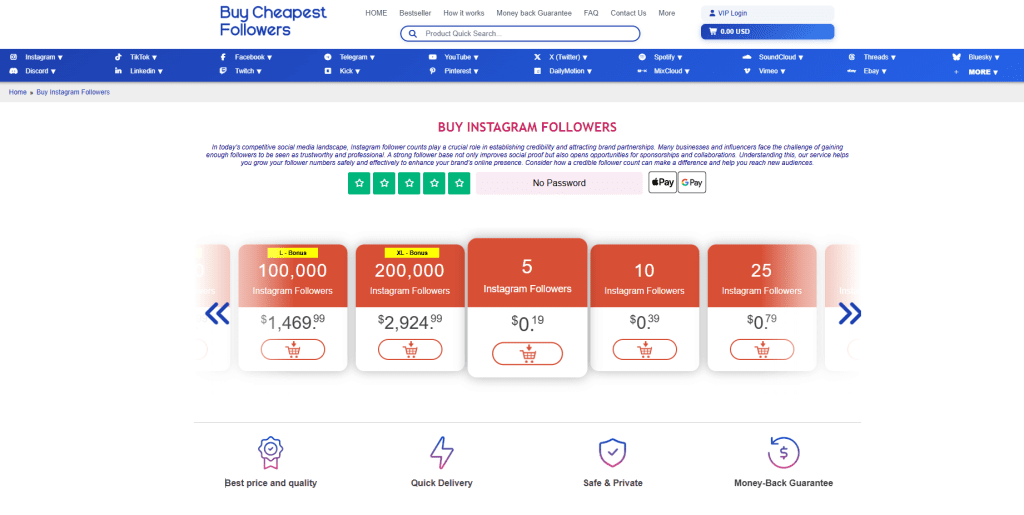Expand the Bluesky services dropdown
1024x515 pixels.
pos(984,57)
